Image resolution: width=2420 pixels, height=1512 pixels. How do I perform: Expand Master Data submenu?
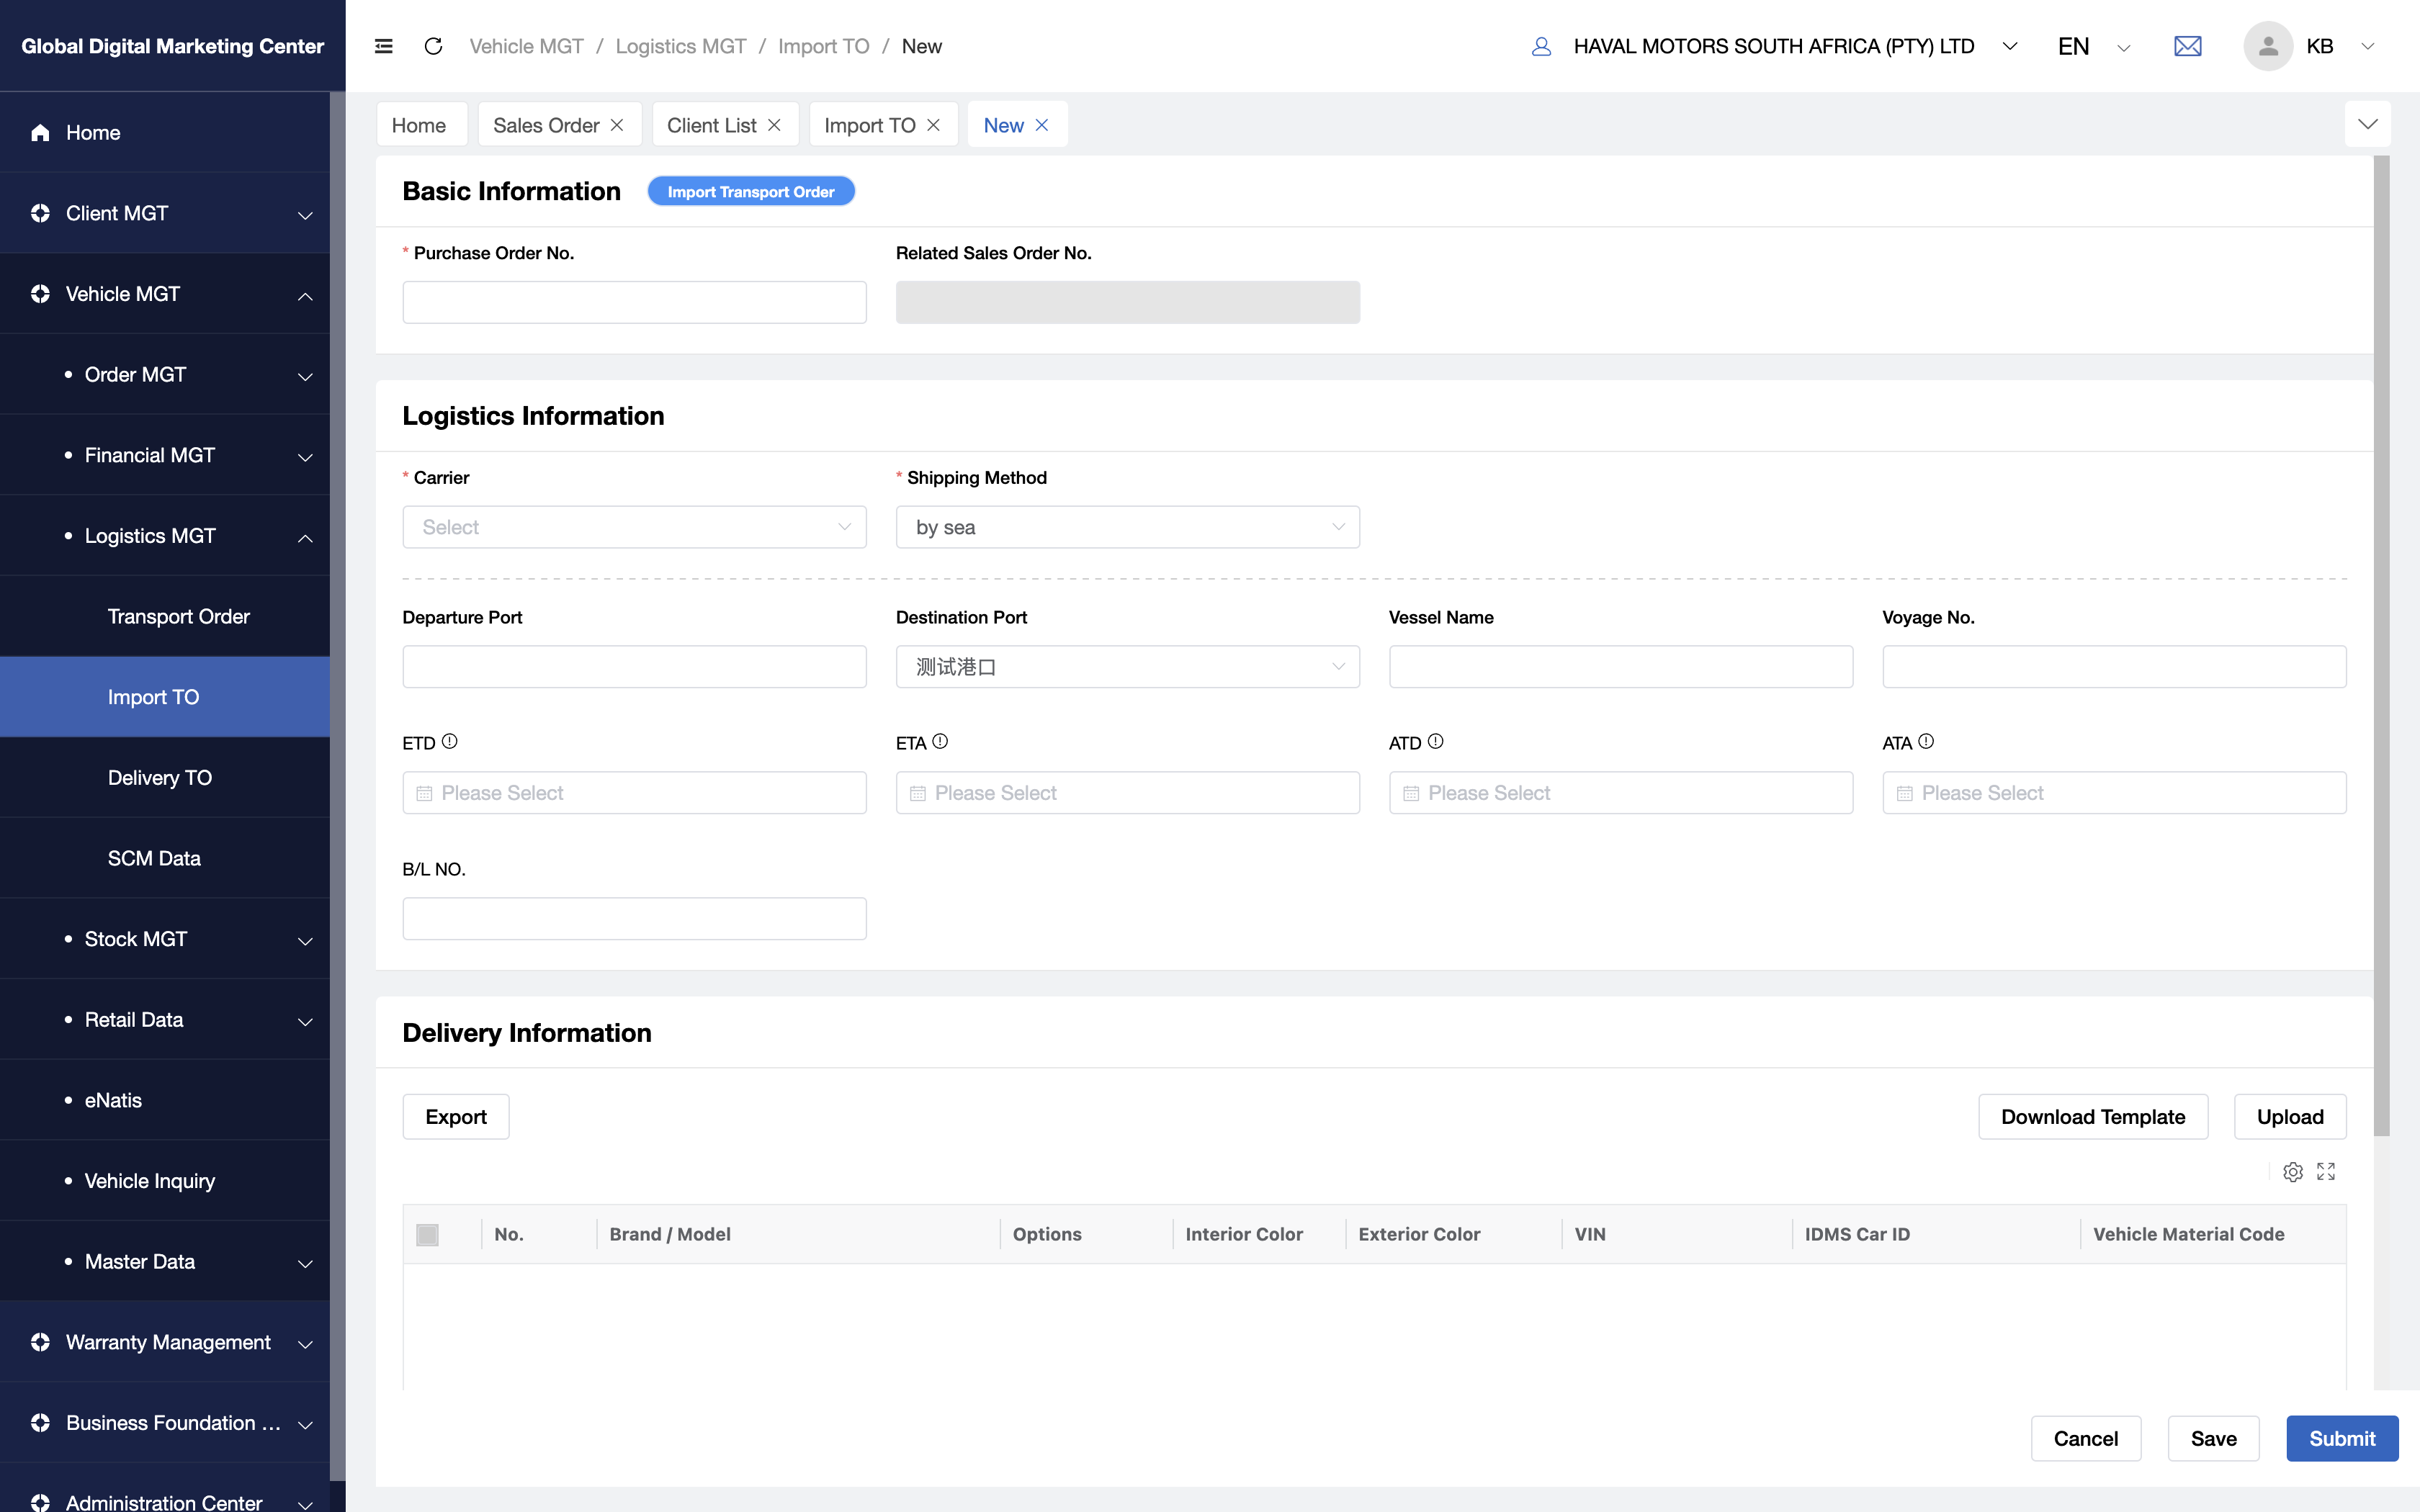[x=305, y=1264]
